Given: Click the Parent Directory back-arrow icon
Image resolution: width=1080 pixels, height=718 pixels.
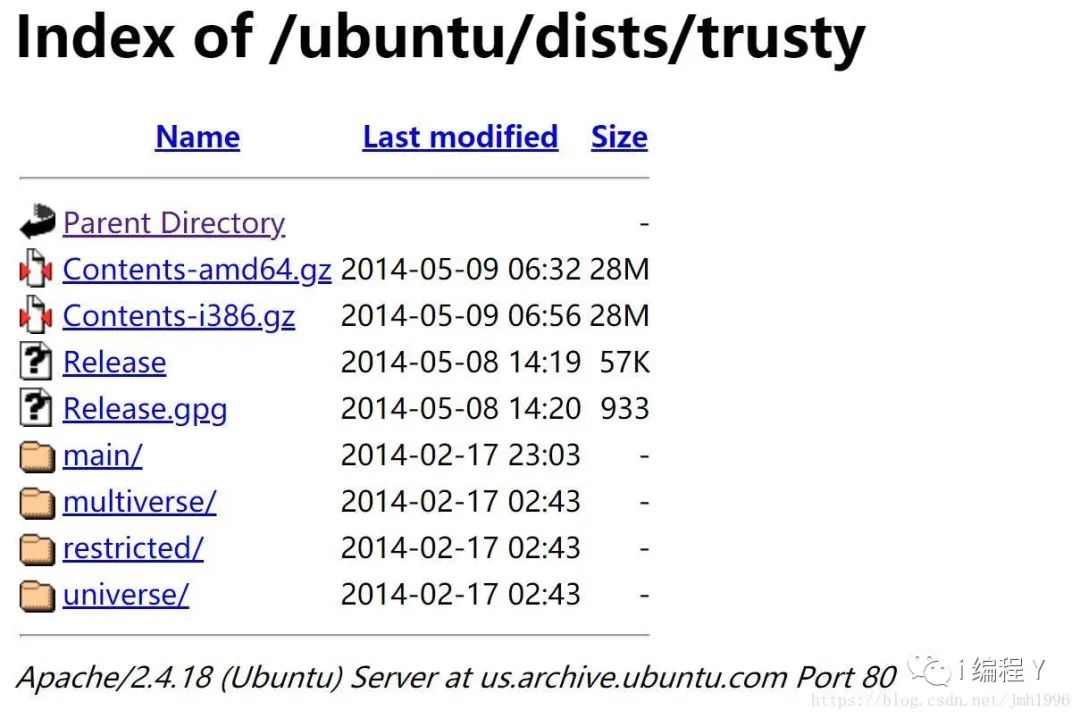Looking at the screenshot, I should pyautogui.click(x=37, y=221).
